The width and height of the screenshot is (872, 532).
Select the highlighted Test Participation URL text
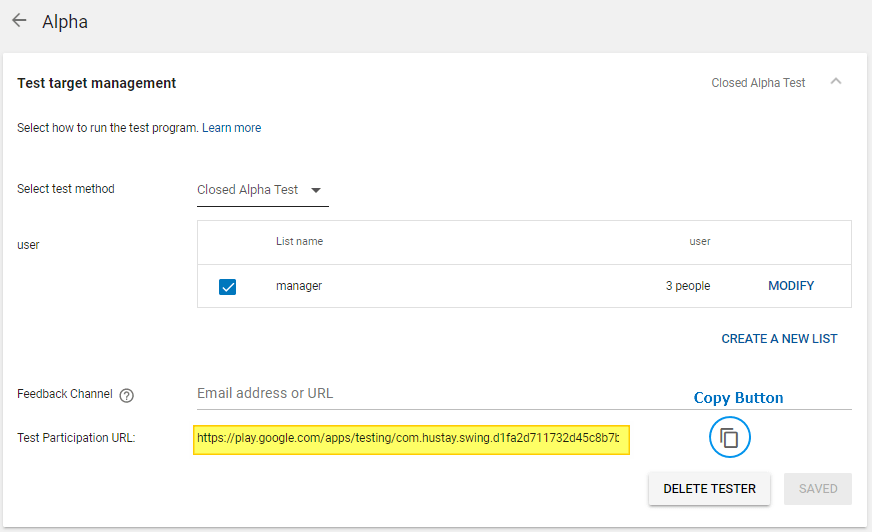pos(411,438)
